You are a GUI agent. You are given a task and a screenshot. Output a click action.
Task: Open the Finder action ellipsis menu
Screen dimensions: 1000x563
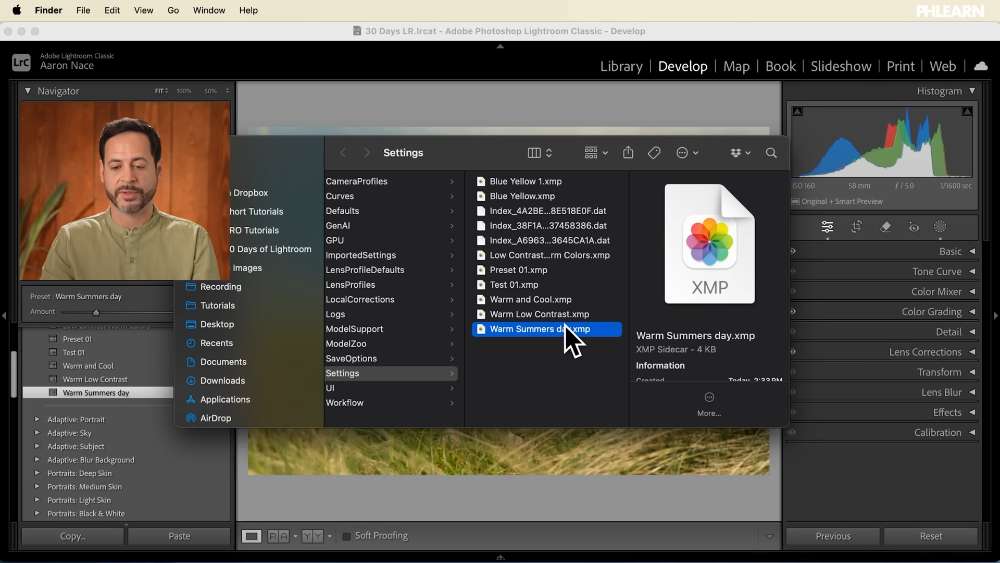(x=687, y=153)
